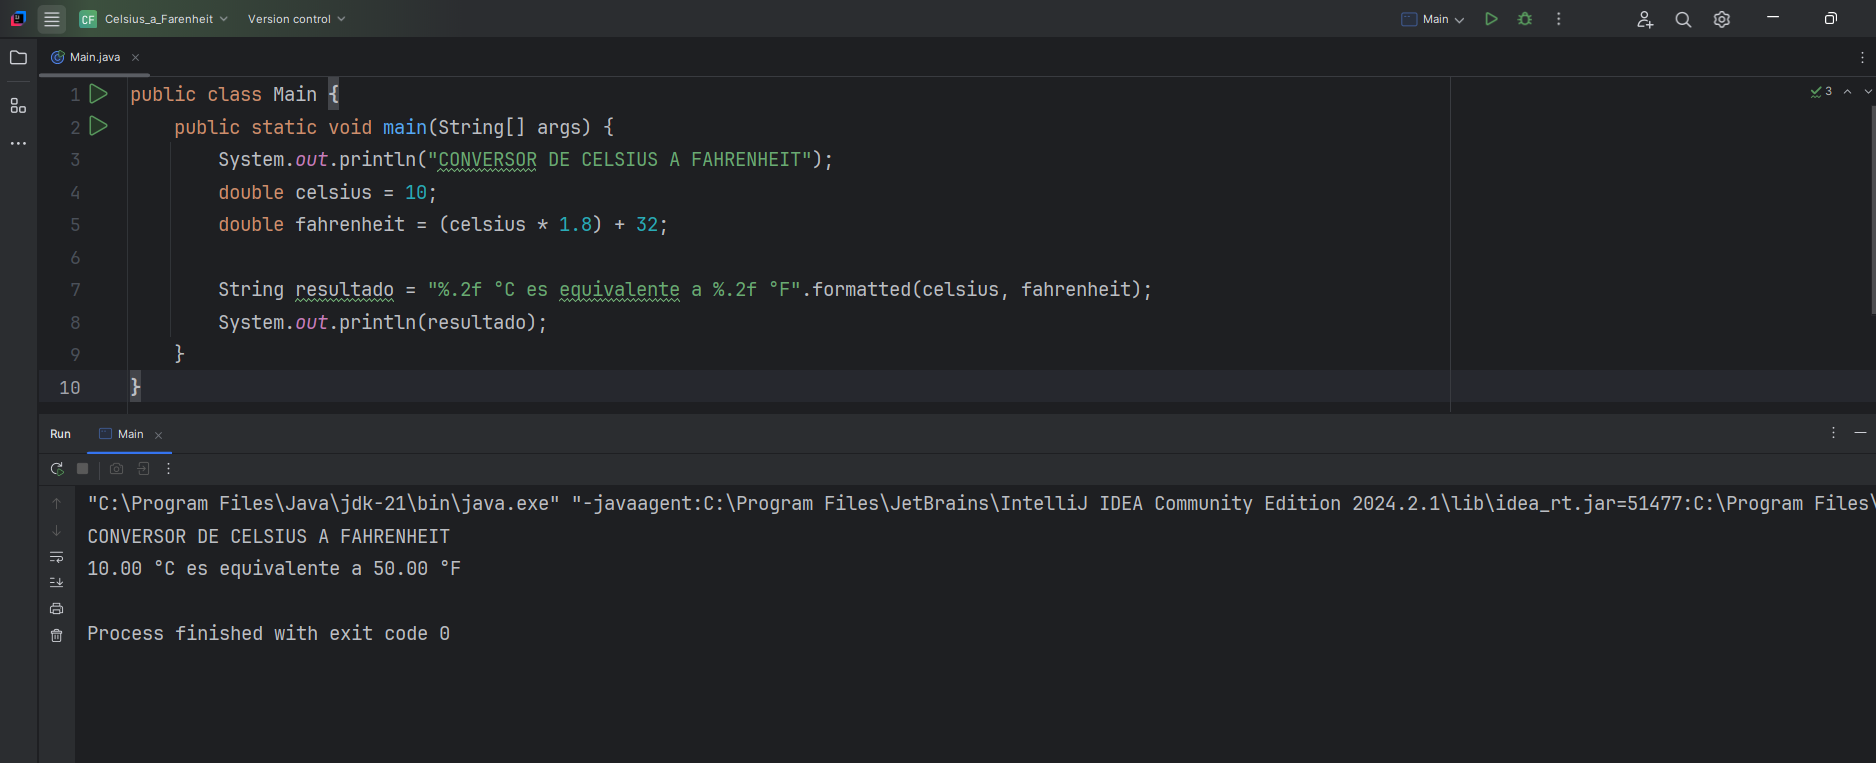Open editor tab options menu

click(x=1862, y=58)
